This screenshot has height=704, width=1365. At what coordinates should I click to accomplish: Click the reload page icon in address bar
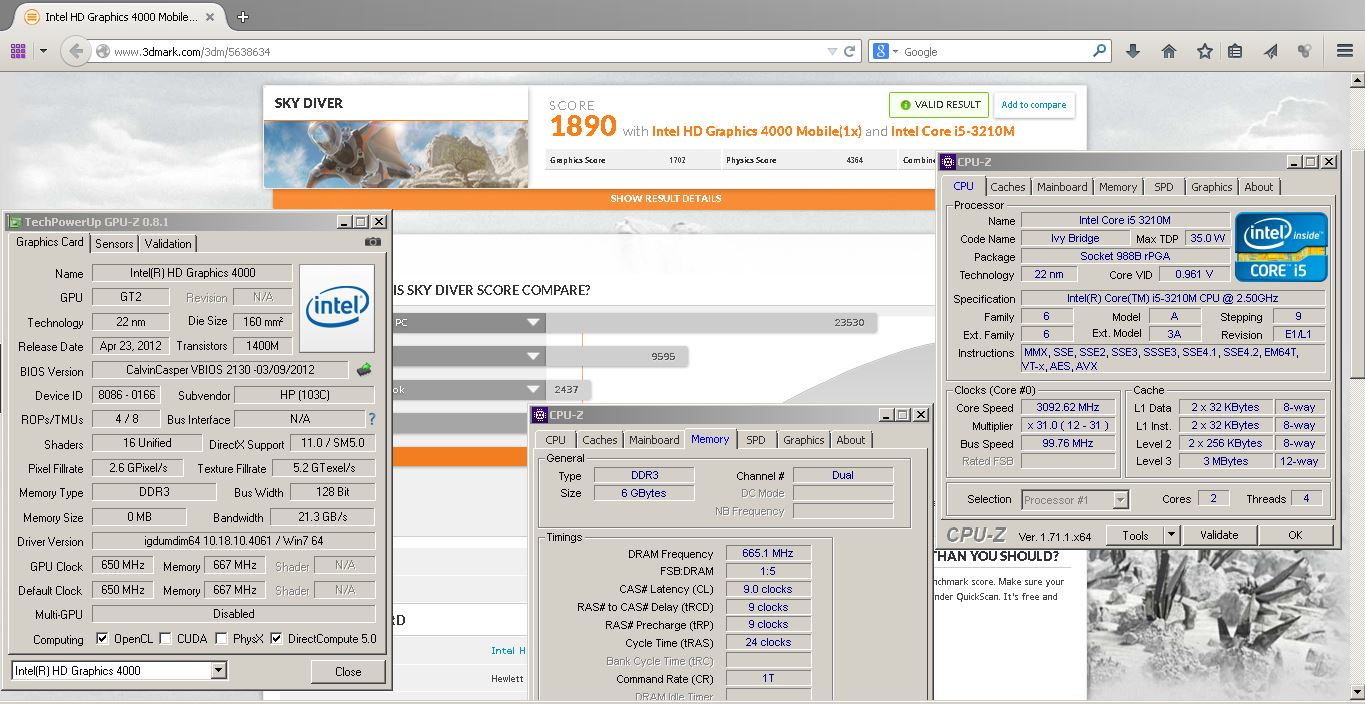(850, 51)
